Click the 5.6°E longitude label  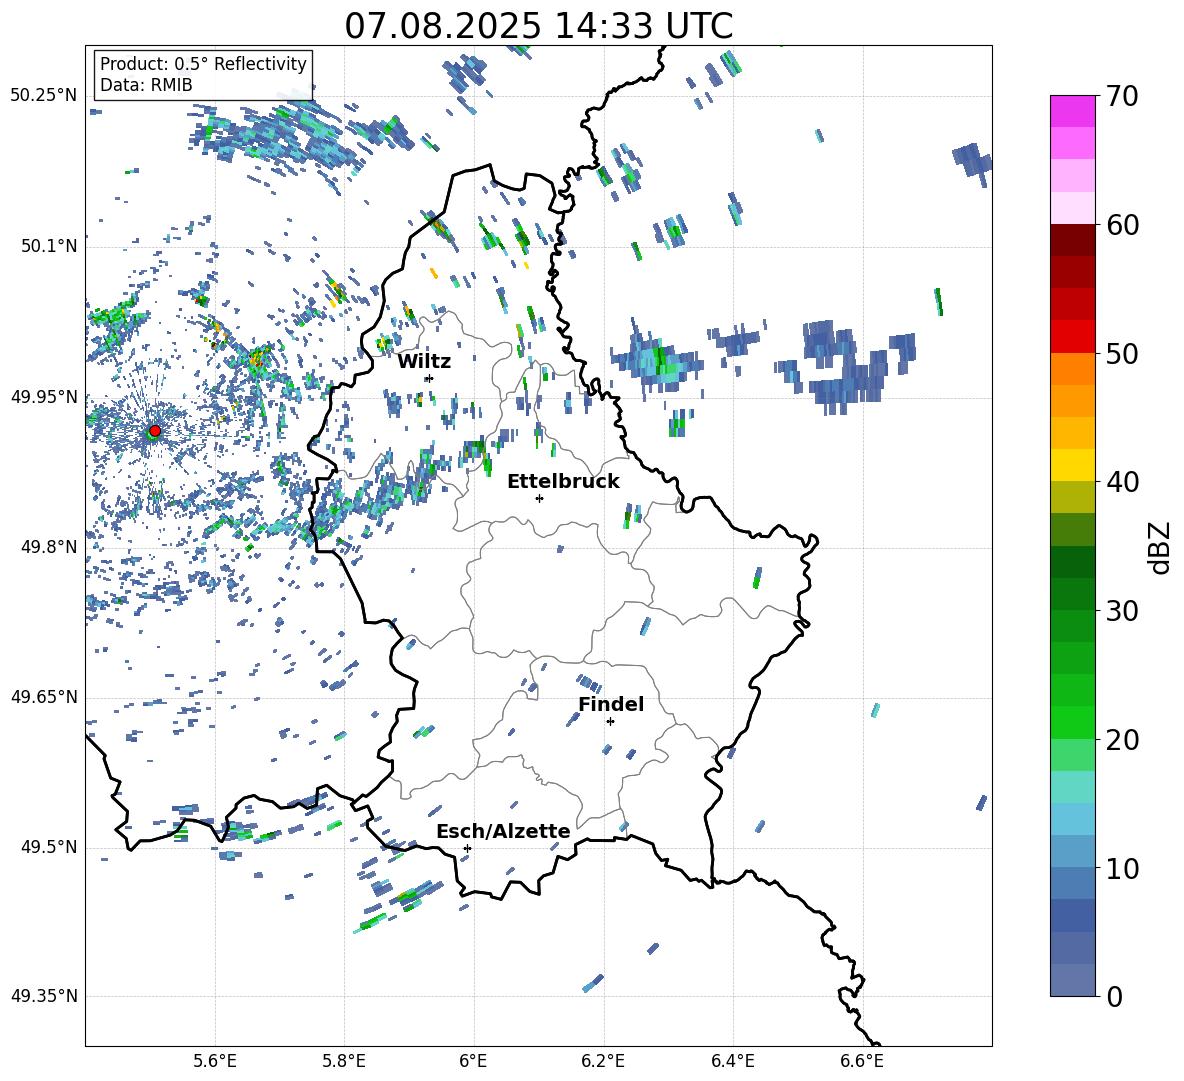point(214,1061)
